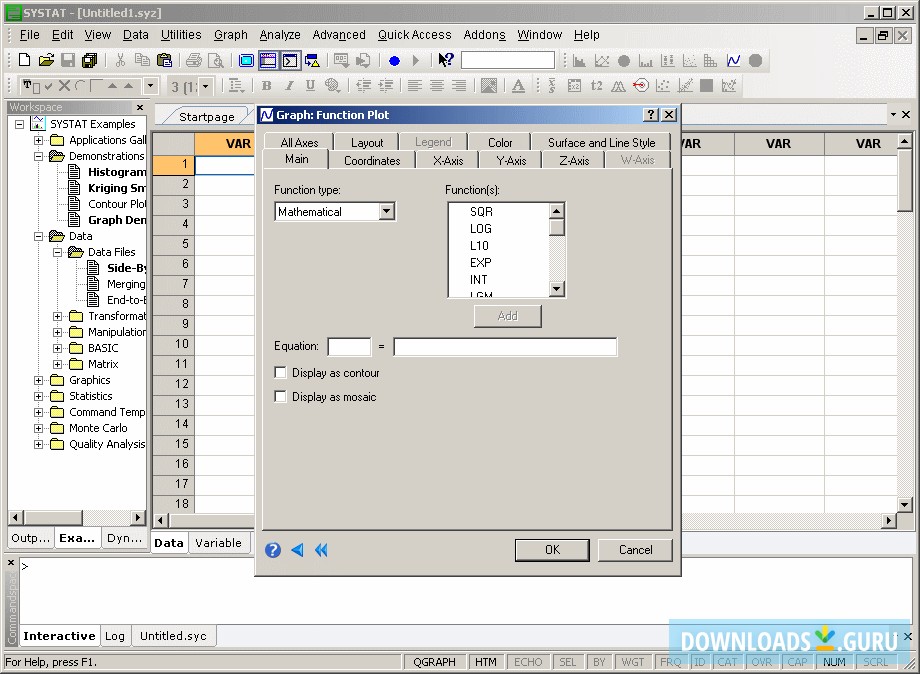Viewport: 920px width, 674px height.
Task: Click the Open folder toolbar icon
Action: point(46,61)
